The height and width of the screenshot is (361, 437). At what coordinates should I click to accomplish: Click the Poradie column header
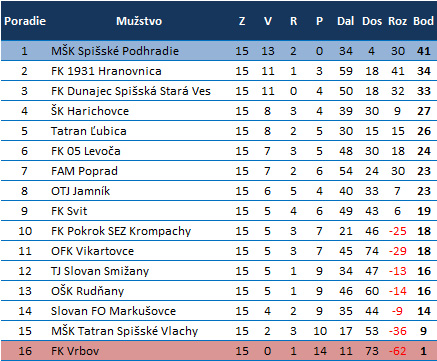point(25,21)
